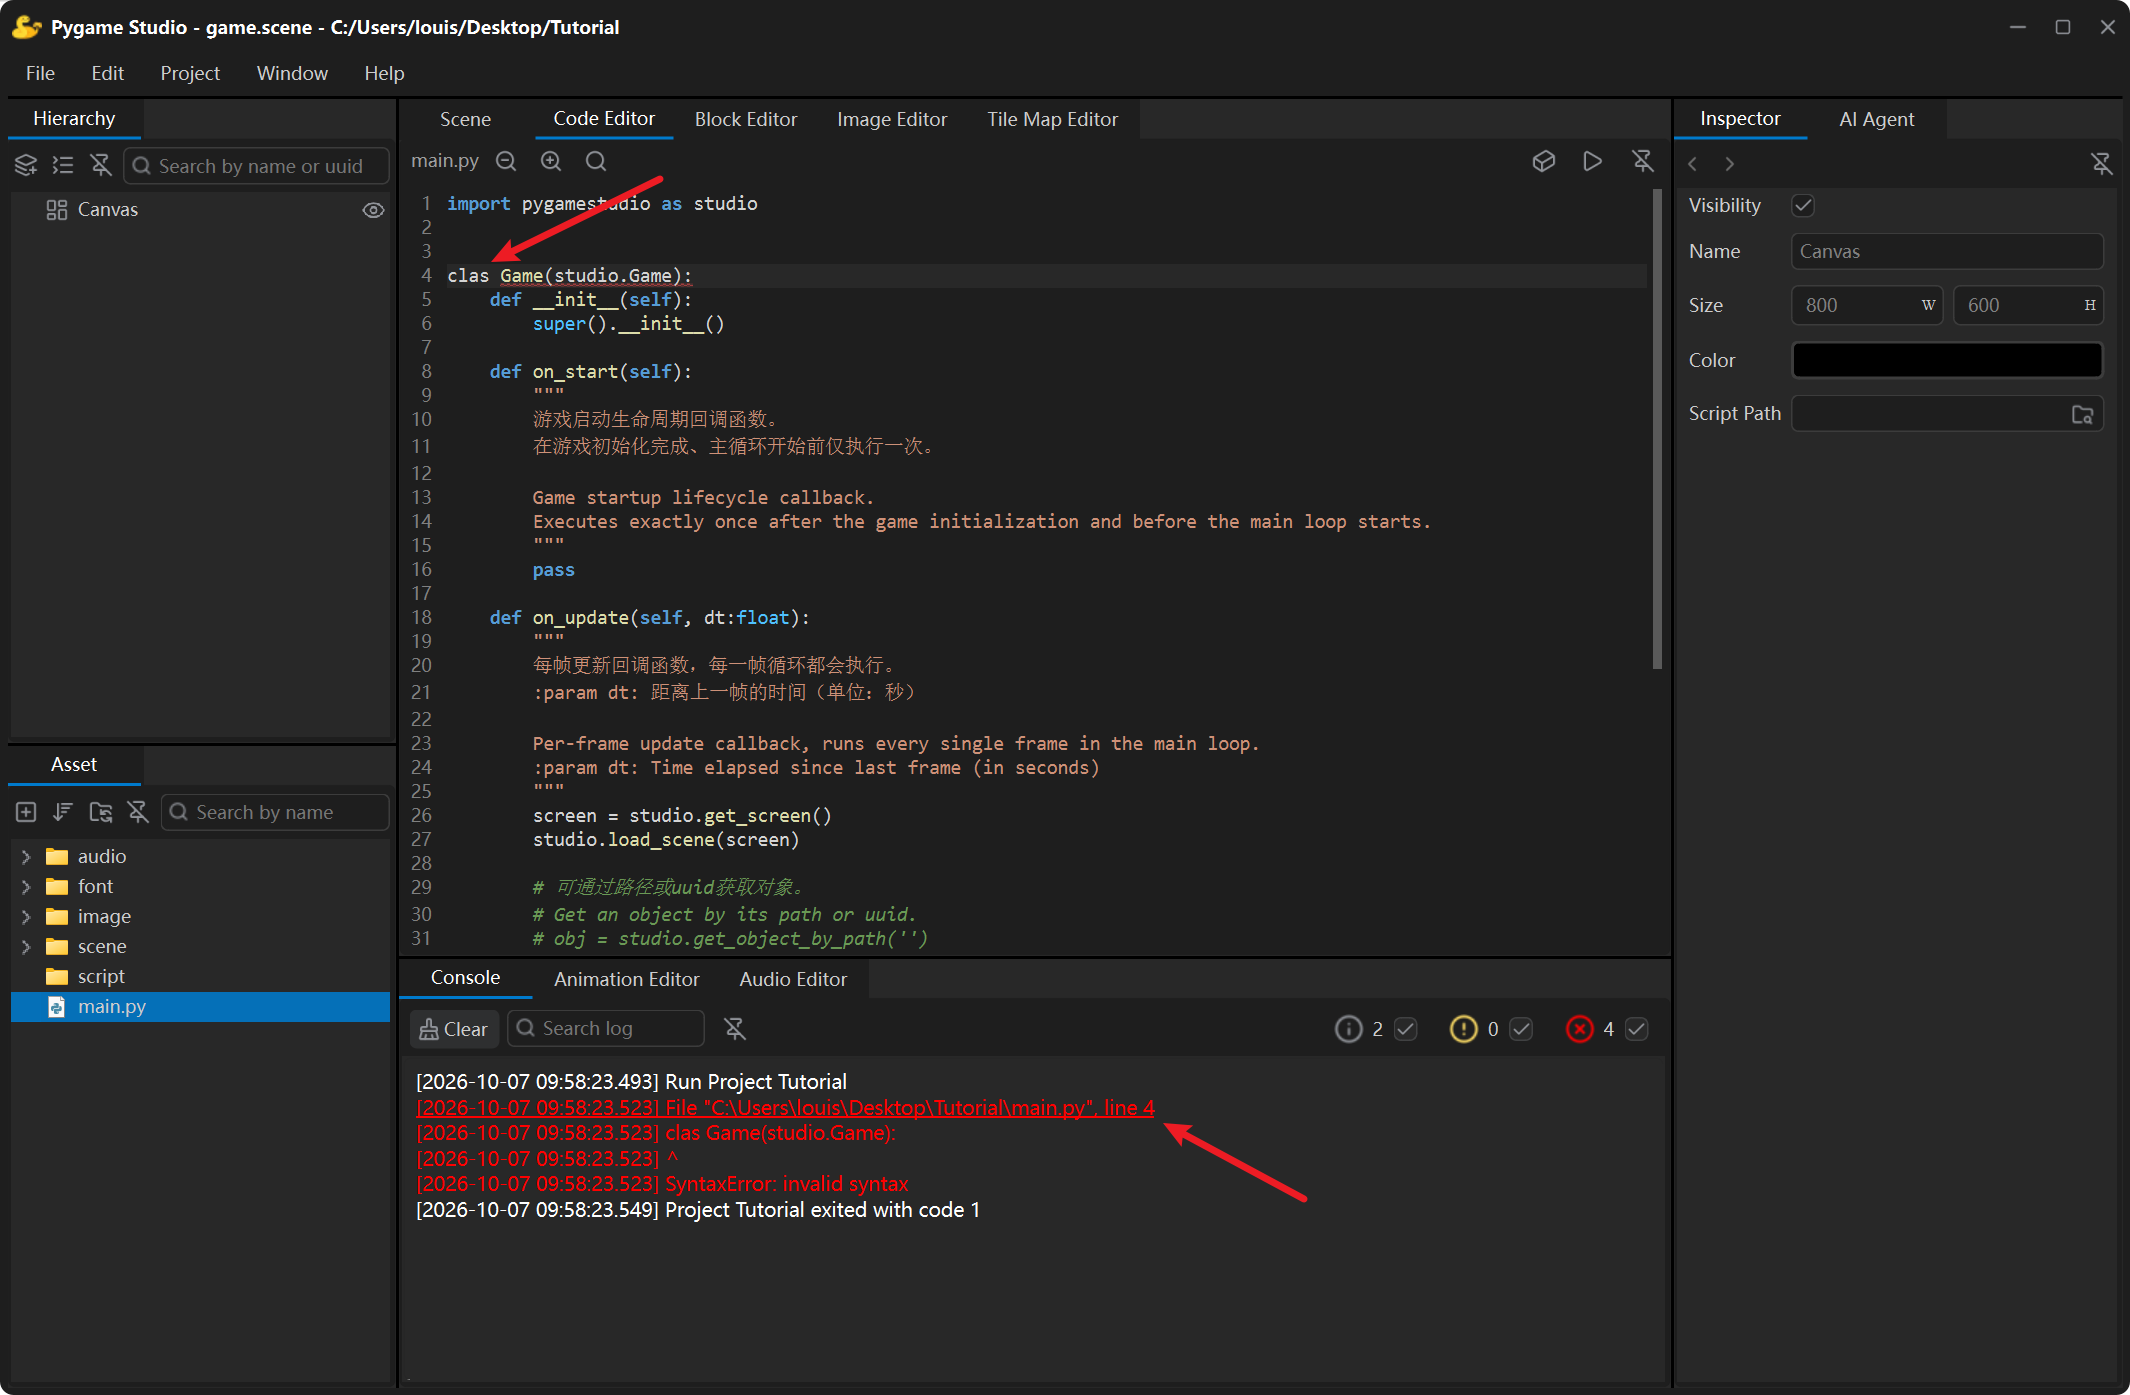This screenshot has height=1395, width=2130.
Task: Toggle error messages filter checkbox
Action: [x=1636, y=1029]
